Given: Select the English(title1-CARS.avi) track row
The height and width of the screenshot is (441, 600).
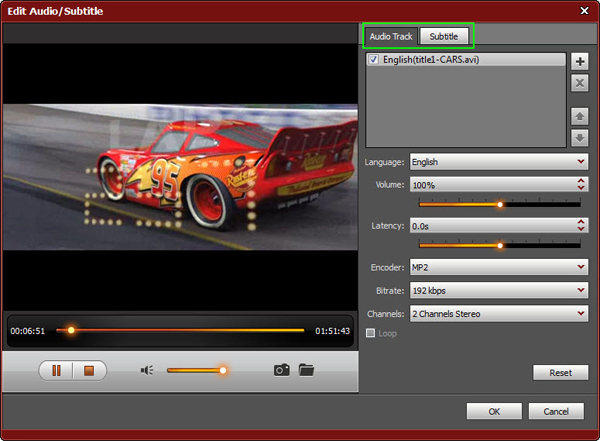Looking at the screenshot, I should (x=466, y=60).
